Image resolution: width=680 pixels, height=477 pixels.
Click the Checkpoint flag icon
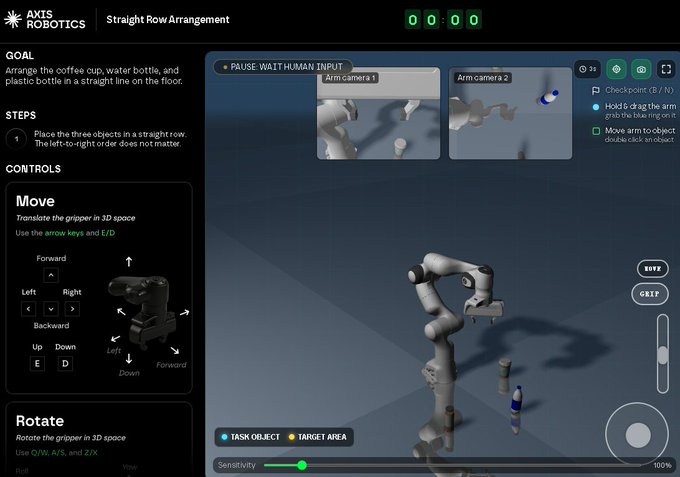[596, 90]
